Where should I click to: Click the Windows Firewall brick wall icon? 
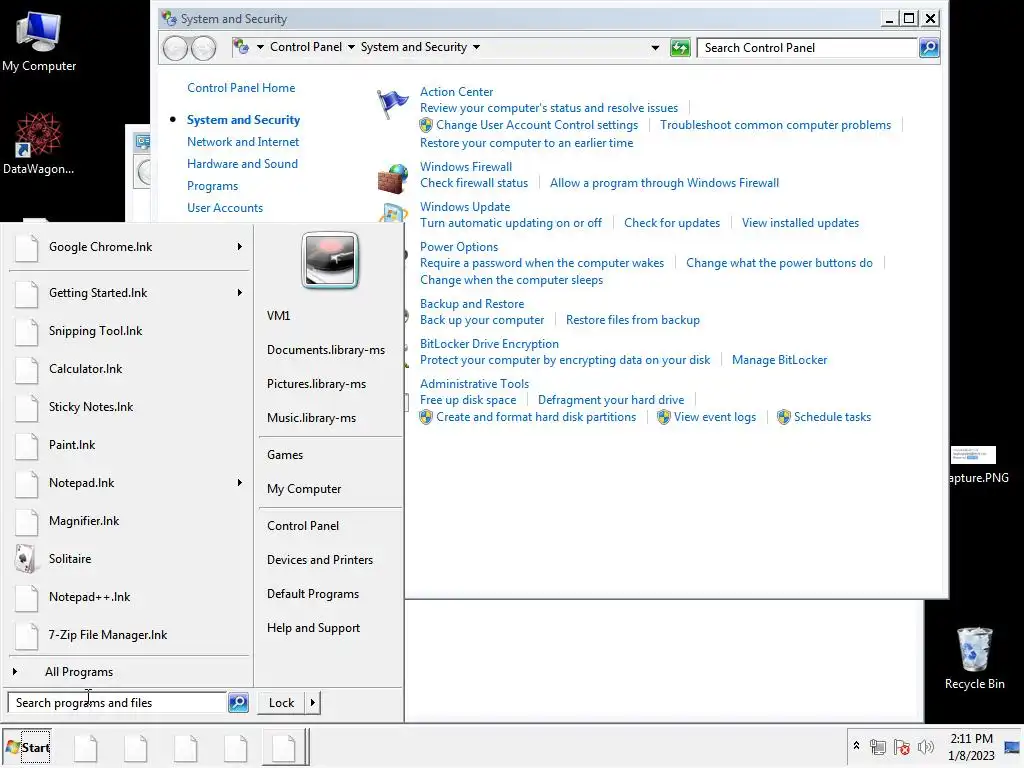coord(392,178)
